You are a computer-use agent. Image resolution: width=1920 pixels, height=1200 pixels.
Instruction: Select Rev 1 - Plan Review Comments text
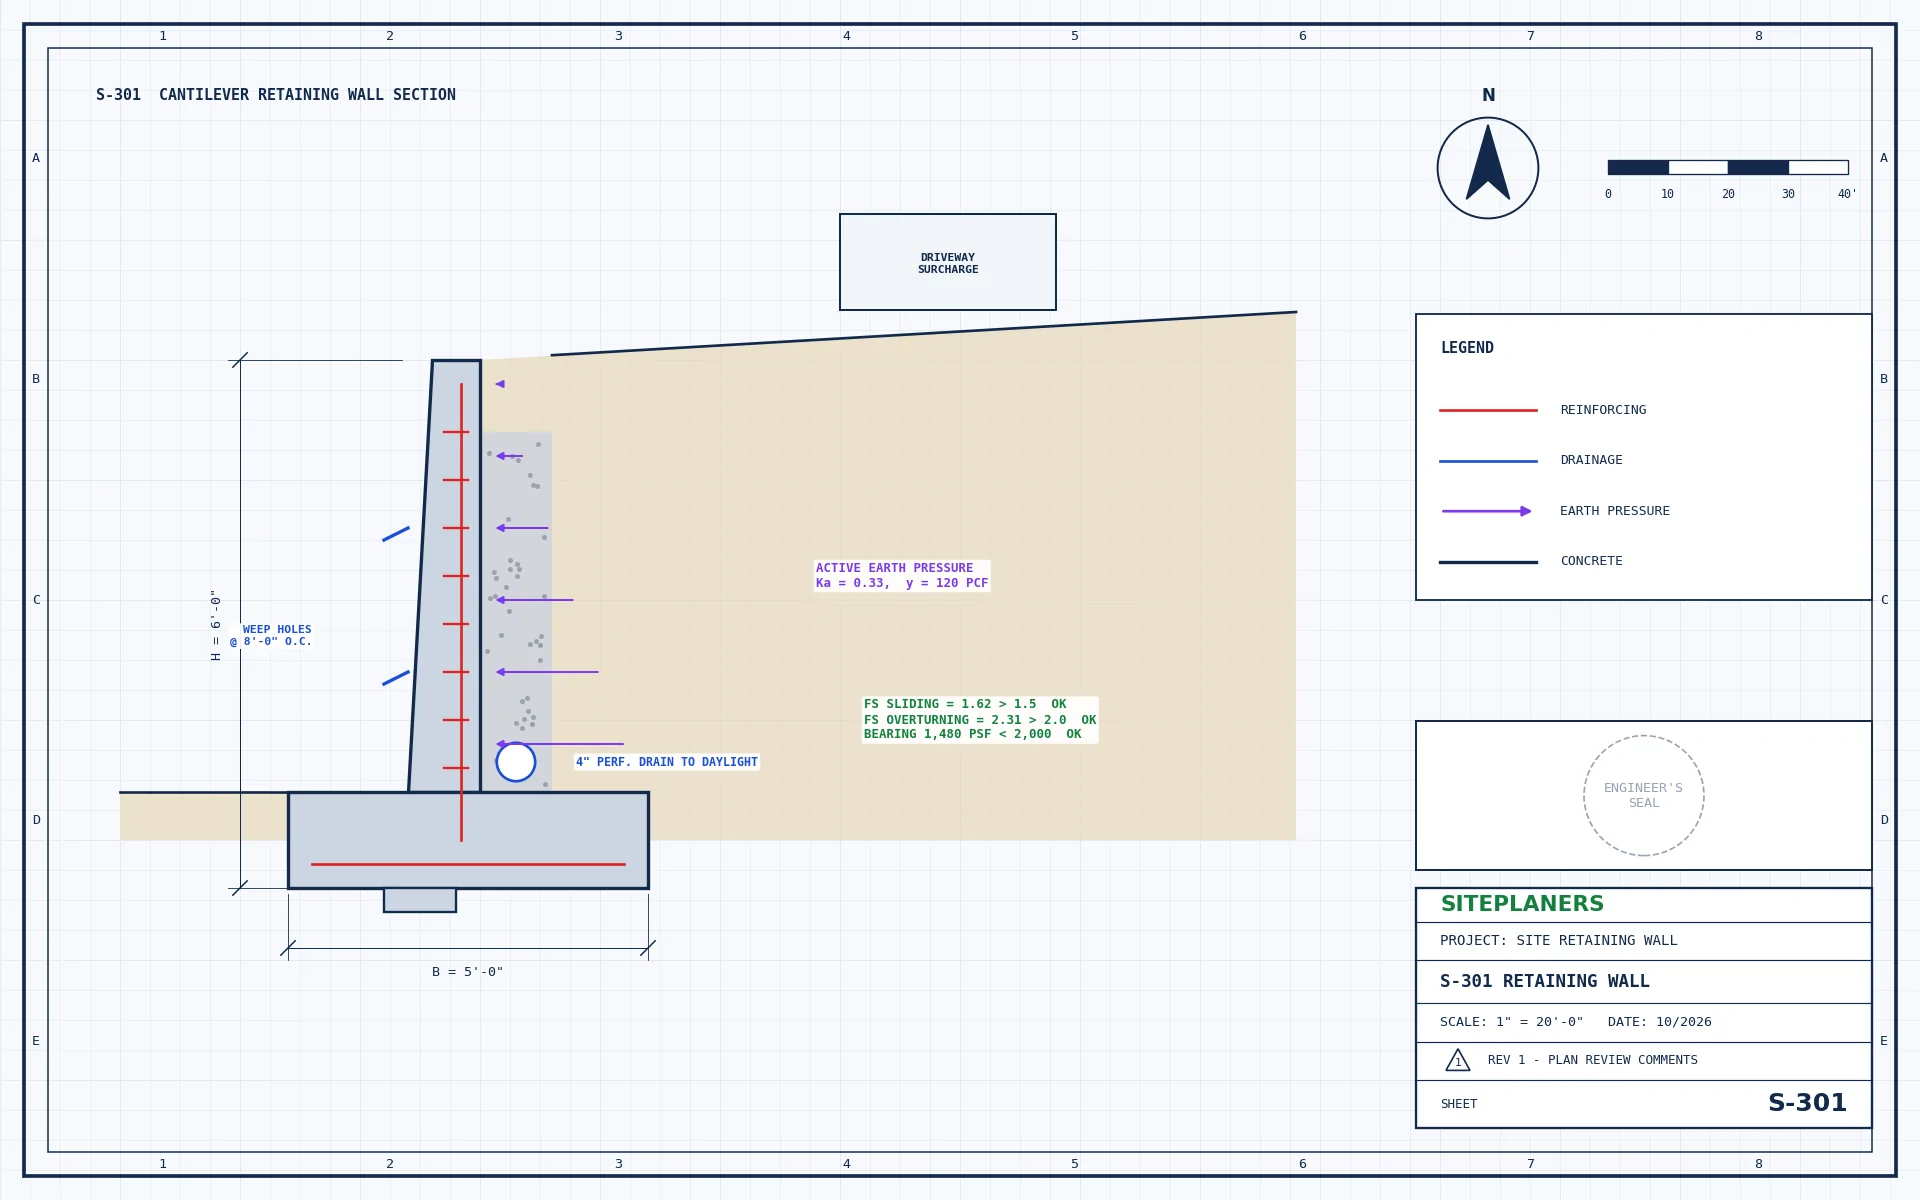point(1593,1060)
